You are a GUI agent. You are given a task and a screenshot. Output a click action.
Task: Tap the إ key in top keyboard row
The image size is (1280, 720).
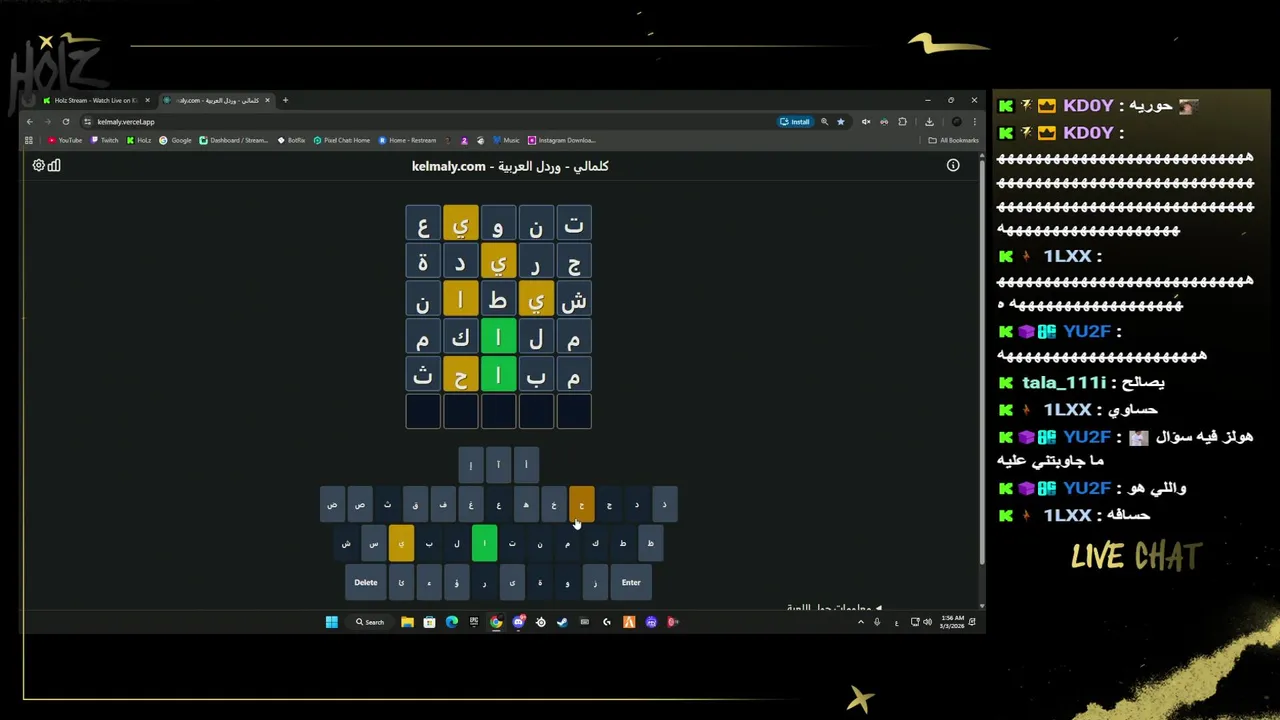(x=471, y=465)
